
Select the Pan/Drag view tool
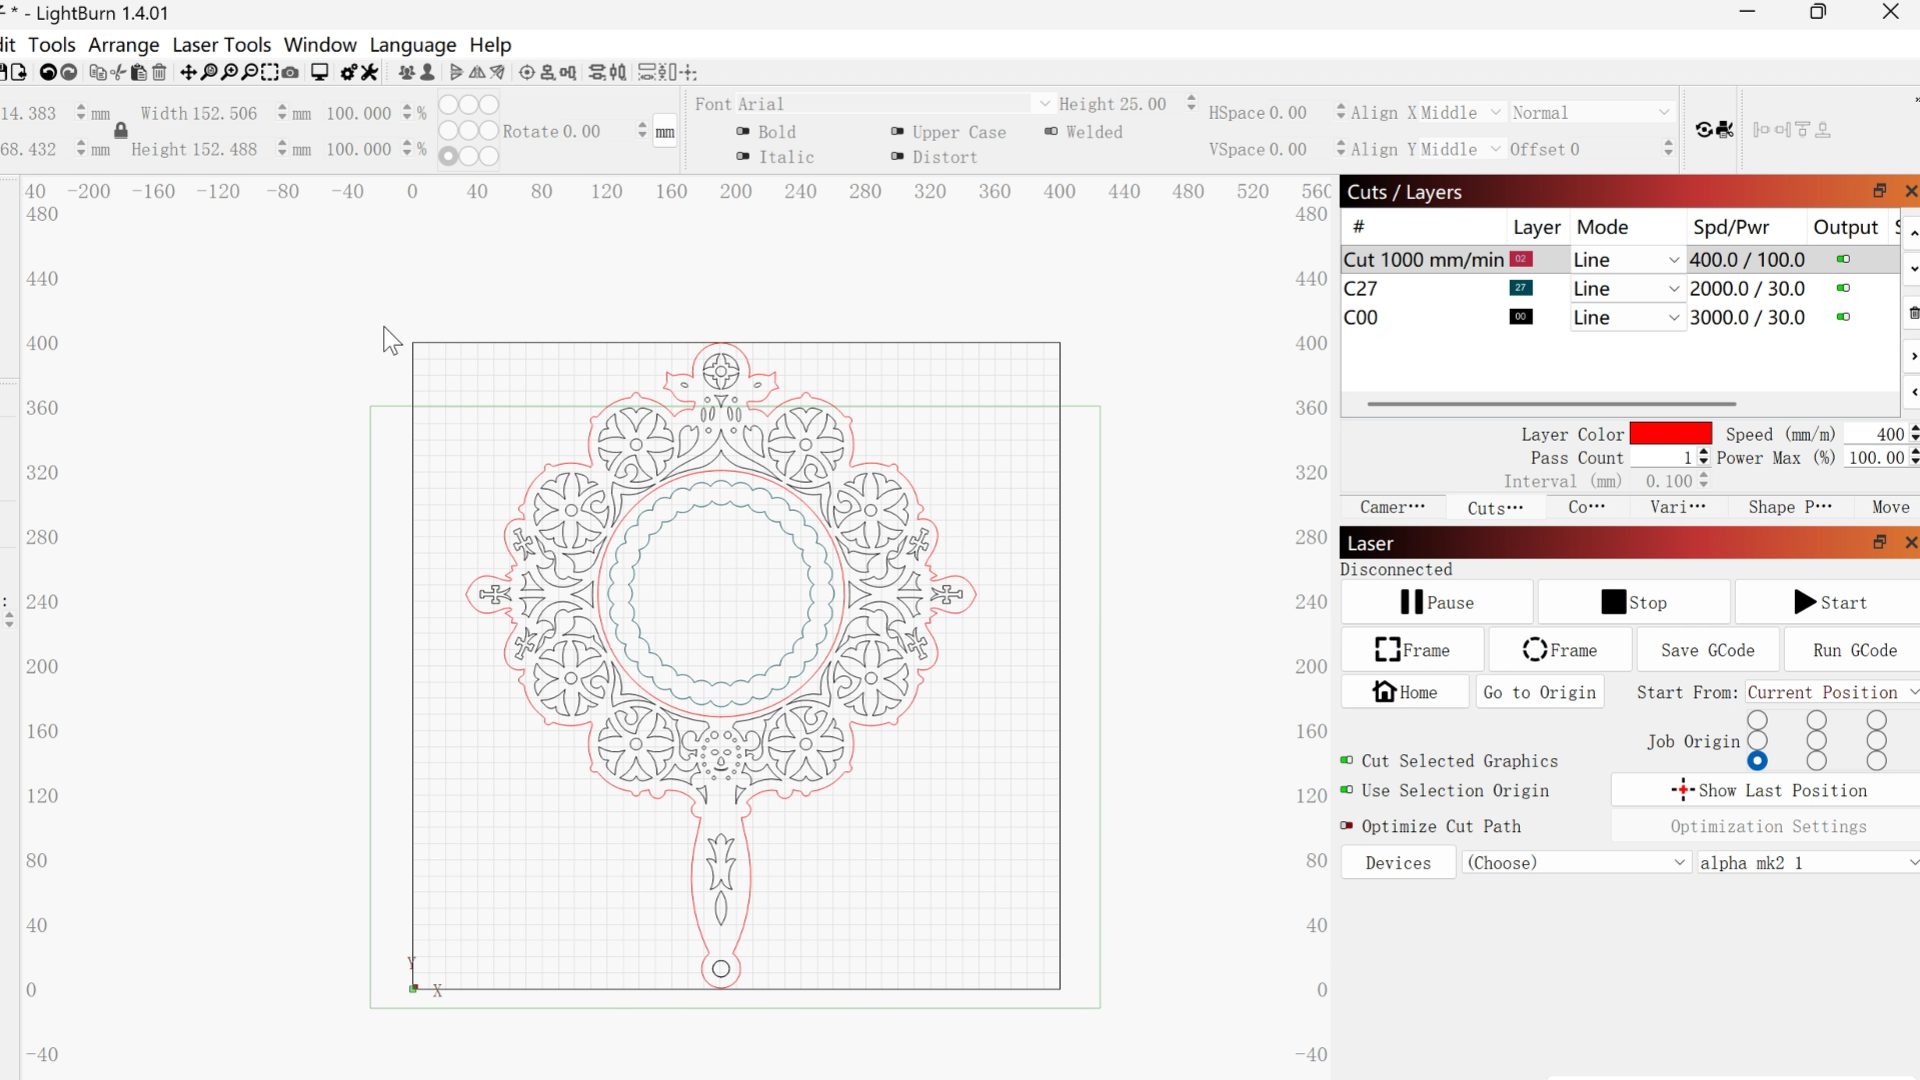click(x=188, y=72)
